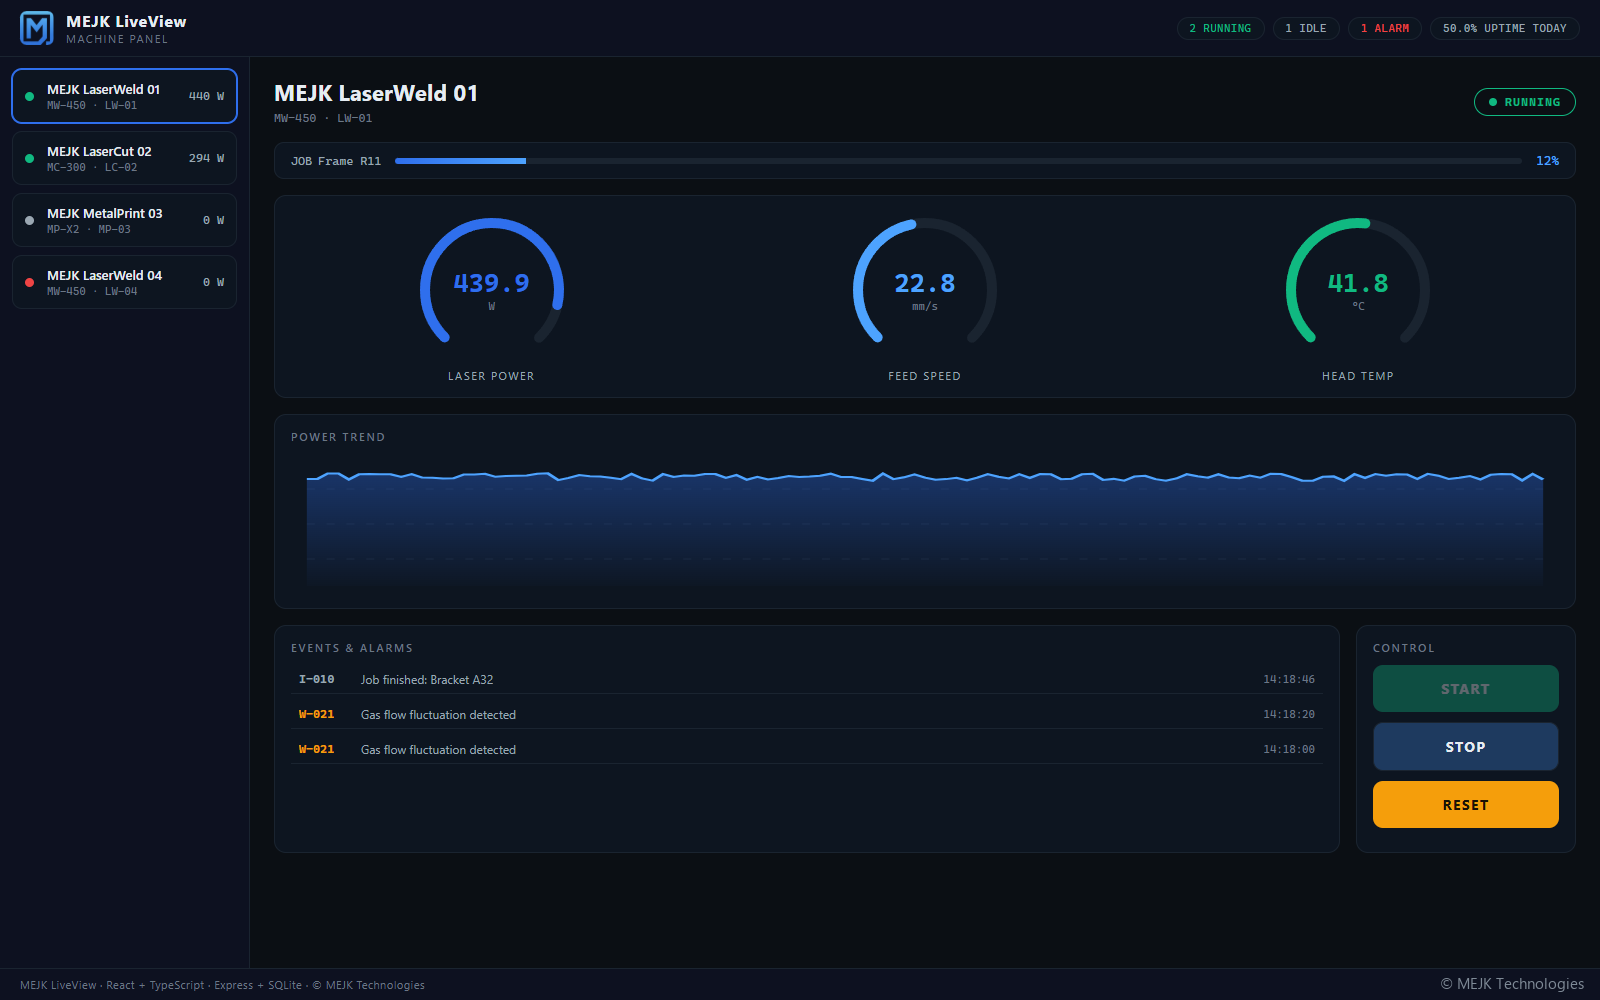Click the POWER TREND panel title
The image size is (1600, 1000).
[x=338, y=437]
